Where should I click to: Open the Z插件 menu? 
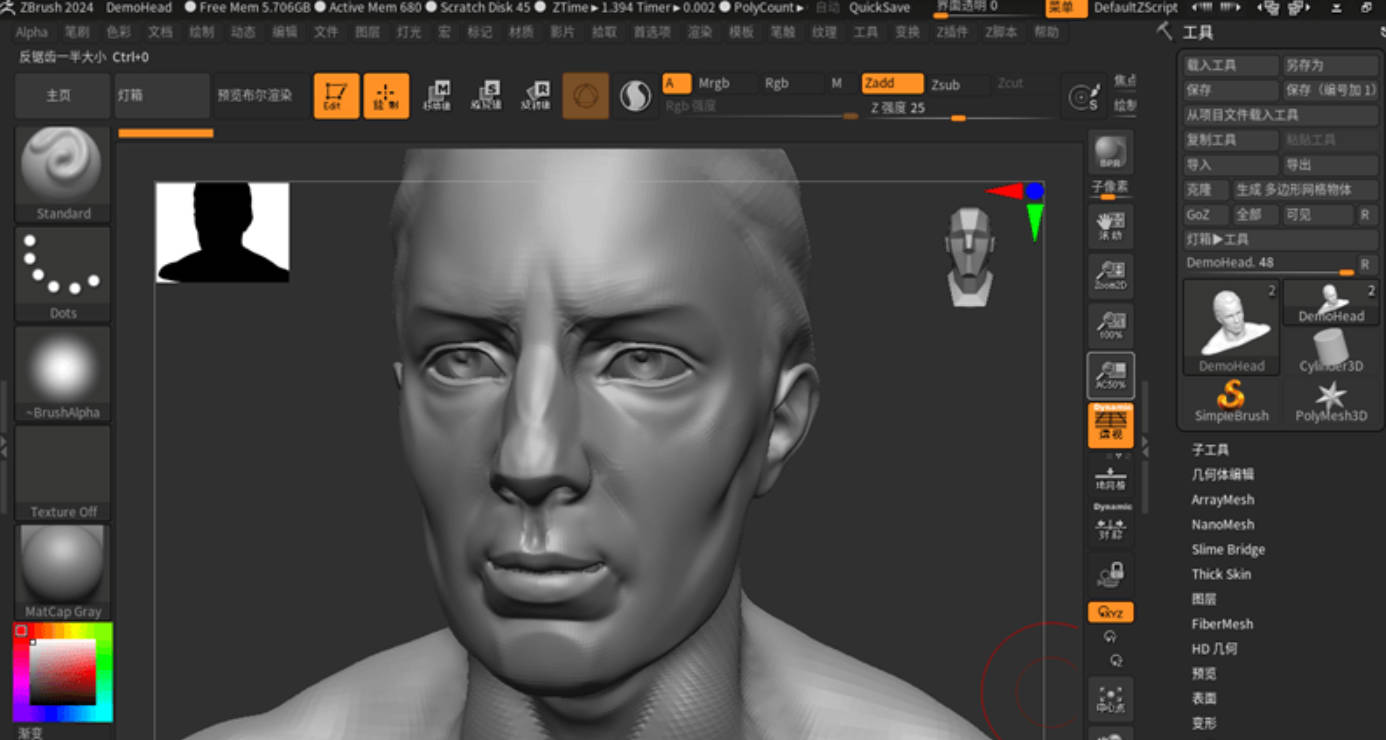(x=952, y=32)
